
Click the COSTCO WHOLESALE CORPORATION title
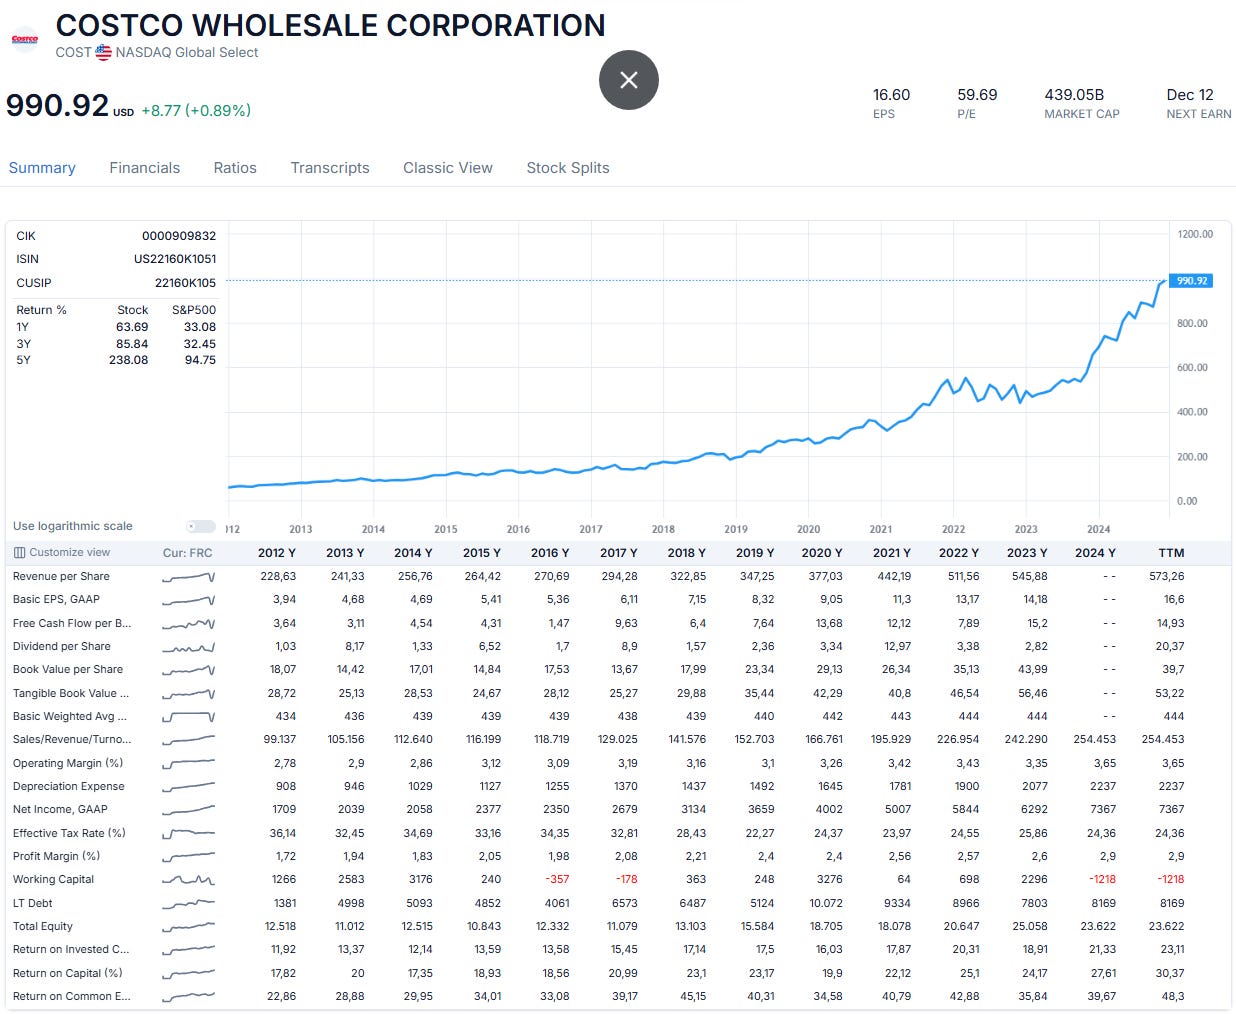[x=331, y=25]
